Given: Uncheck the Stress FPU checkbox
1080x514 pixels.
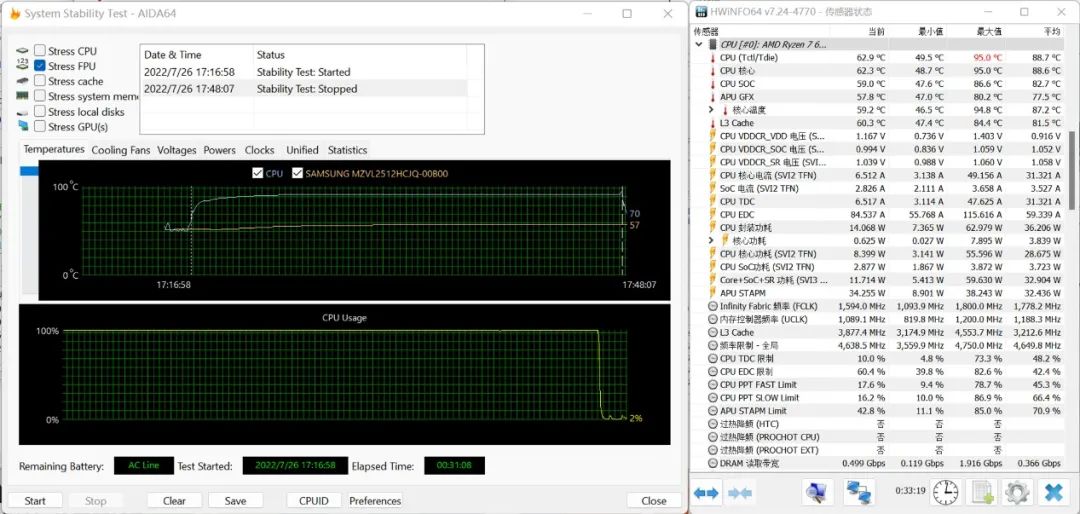Looking at the screenshot, I should pos(40,66).
